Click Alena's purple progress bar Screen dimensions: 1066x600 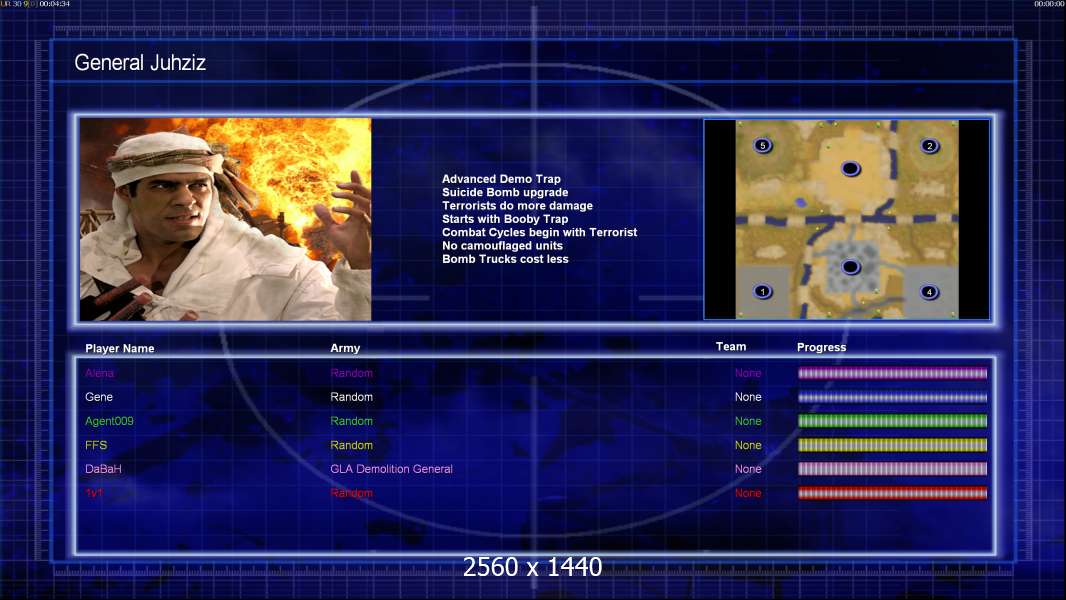pos(892,373)
